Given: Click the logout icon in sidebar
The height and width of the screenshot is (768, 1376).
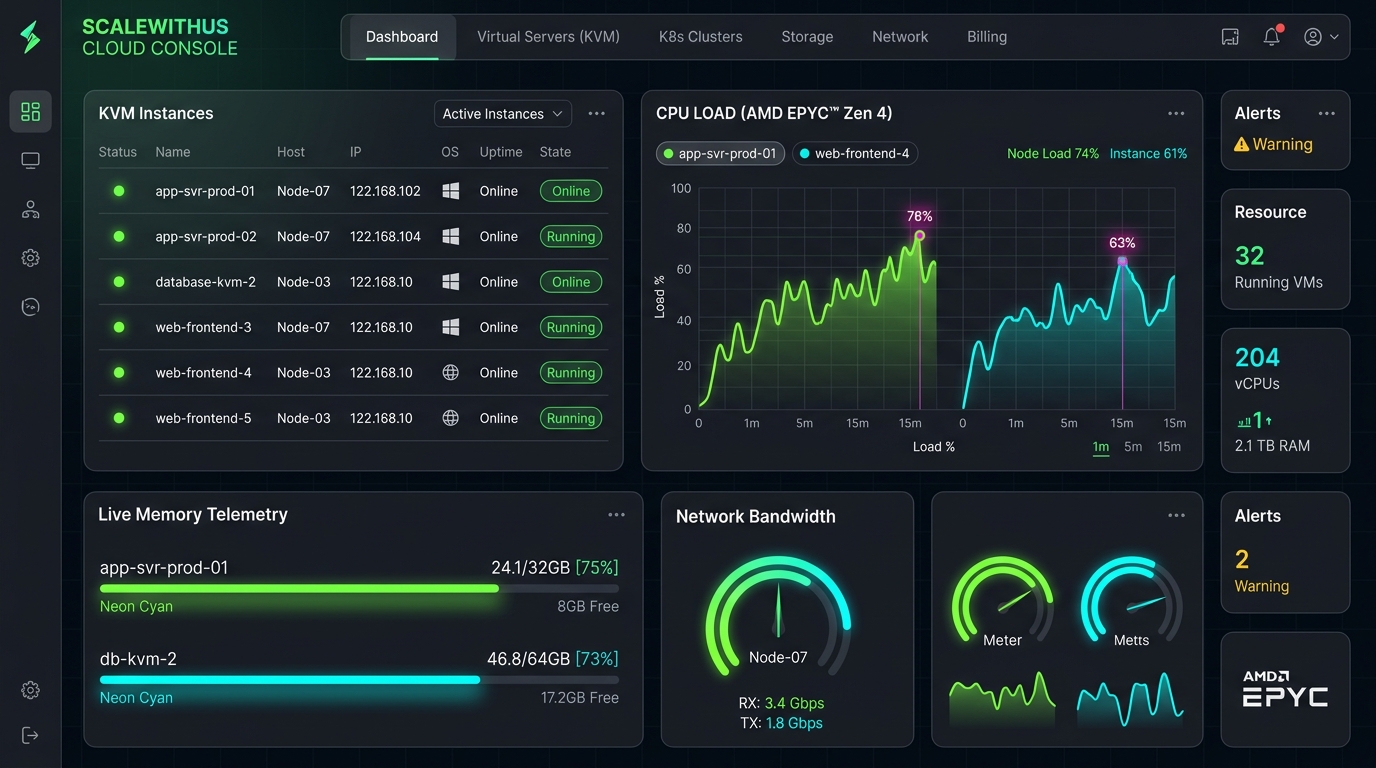Looking at the screenshot, I should coord(31,735).
